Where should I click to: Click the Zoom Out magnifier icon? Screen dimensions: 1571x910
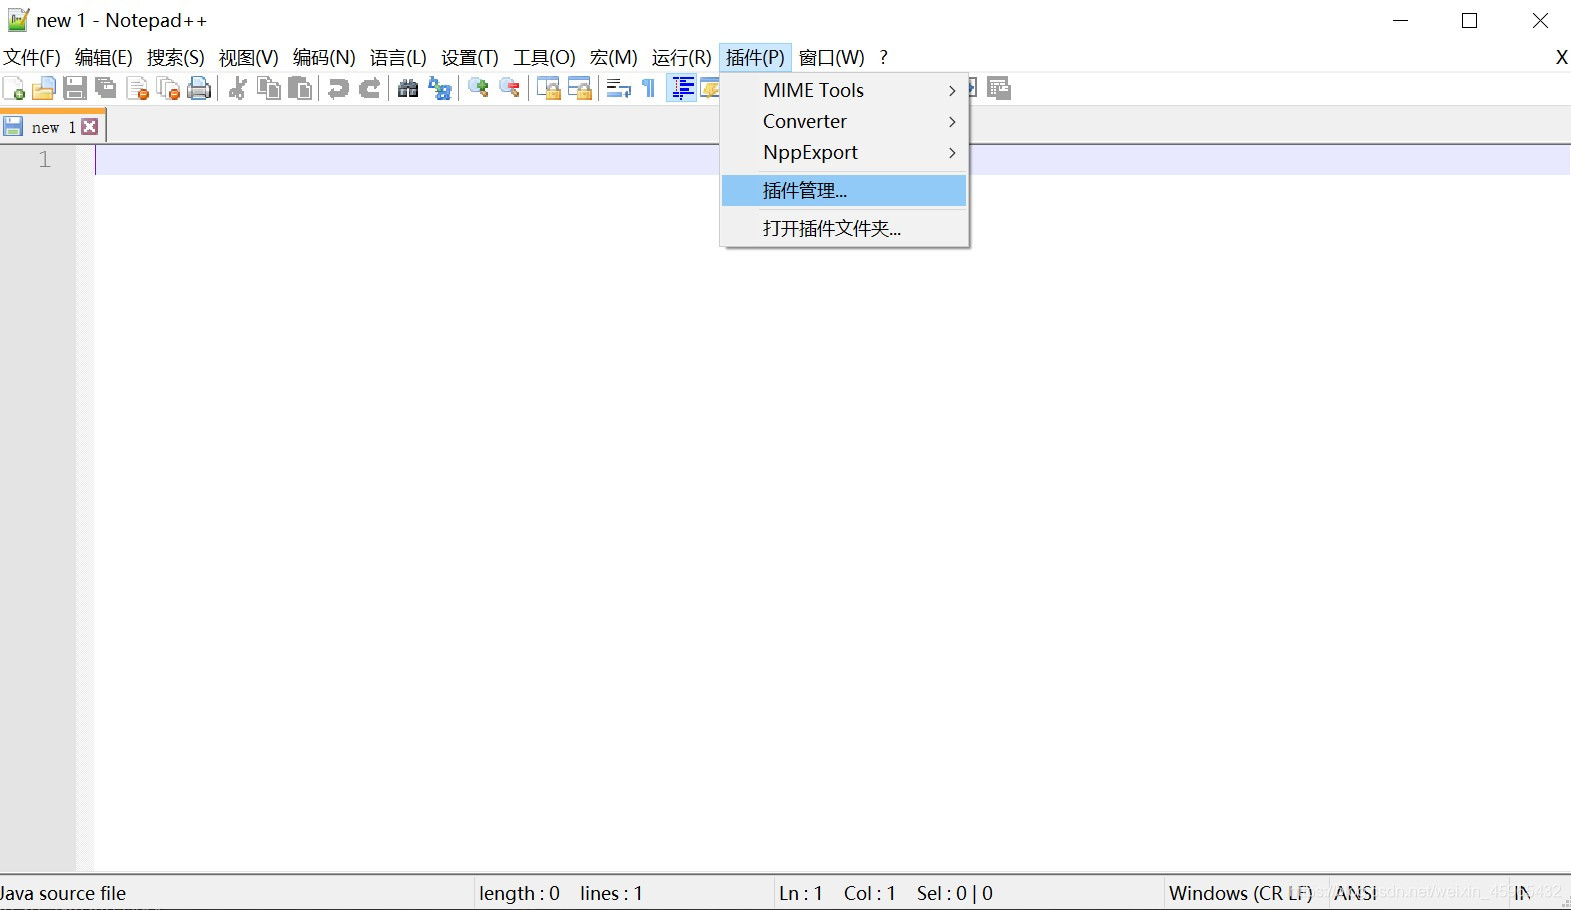(x=510, y=89)
